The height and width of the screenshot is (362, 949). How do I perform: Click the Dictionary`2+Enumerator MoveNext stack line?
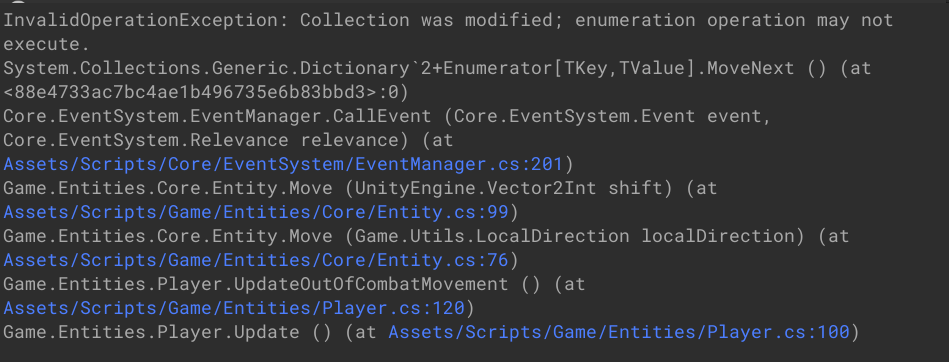[x=437, y=68]
